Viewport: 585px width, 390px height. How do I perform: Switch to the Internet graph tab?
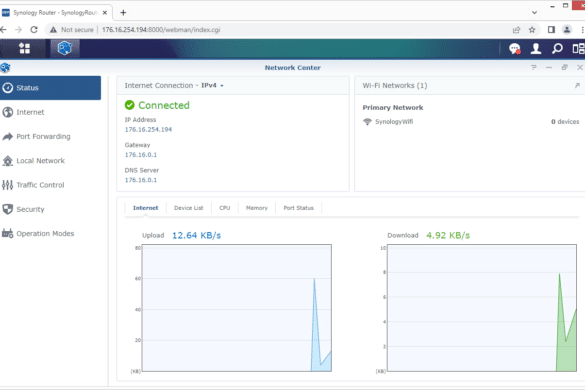pyautogui.click(x=146, y=208)
